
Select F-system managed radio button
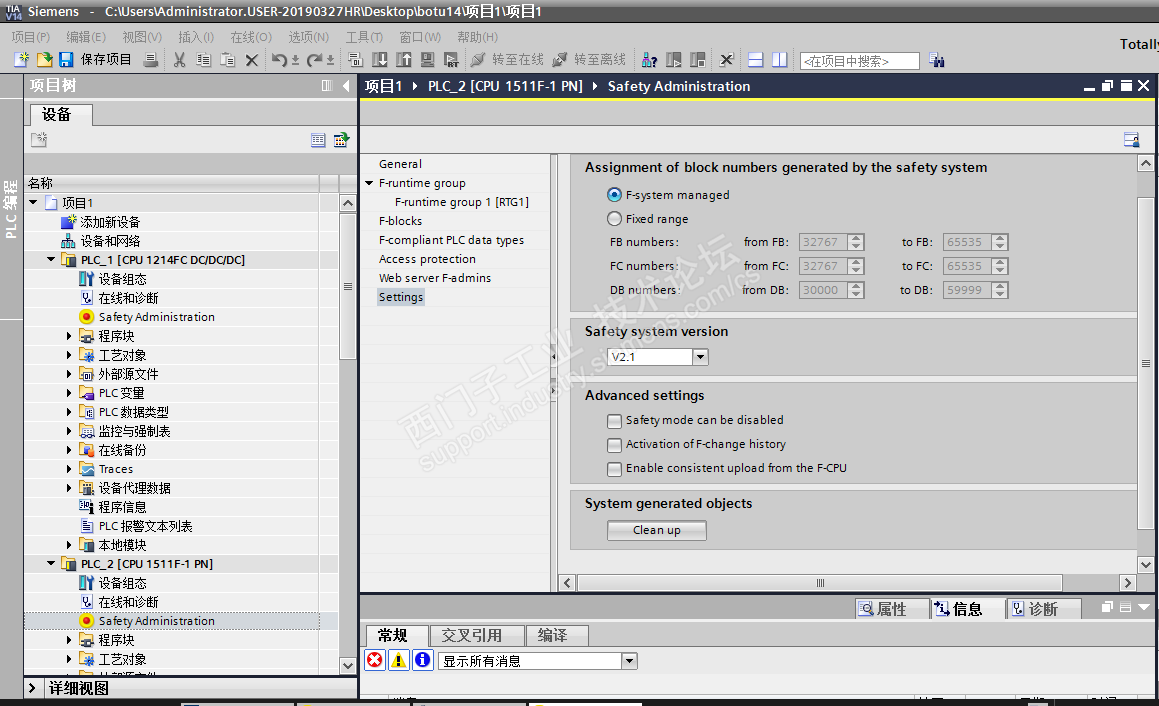tap(614, 194)
